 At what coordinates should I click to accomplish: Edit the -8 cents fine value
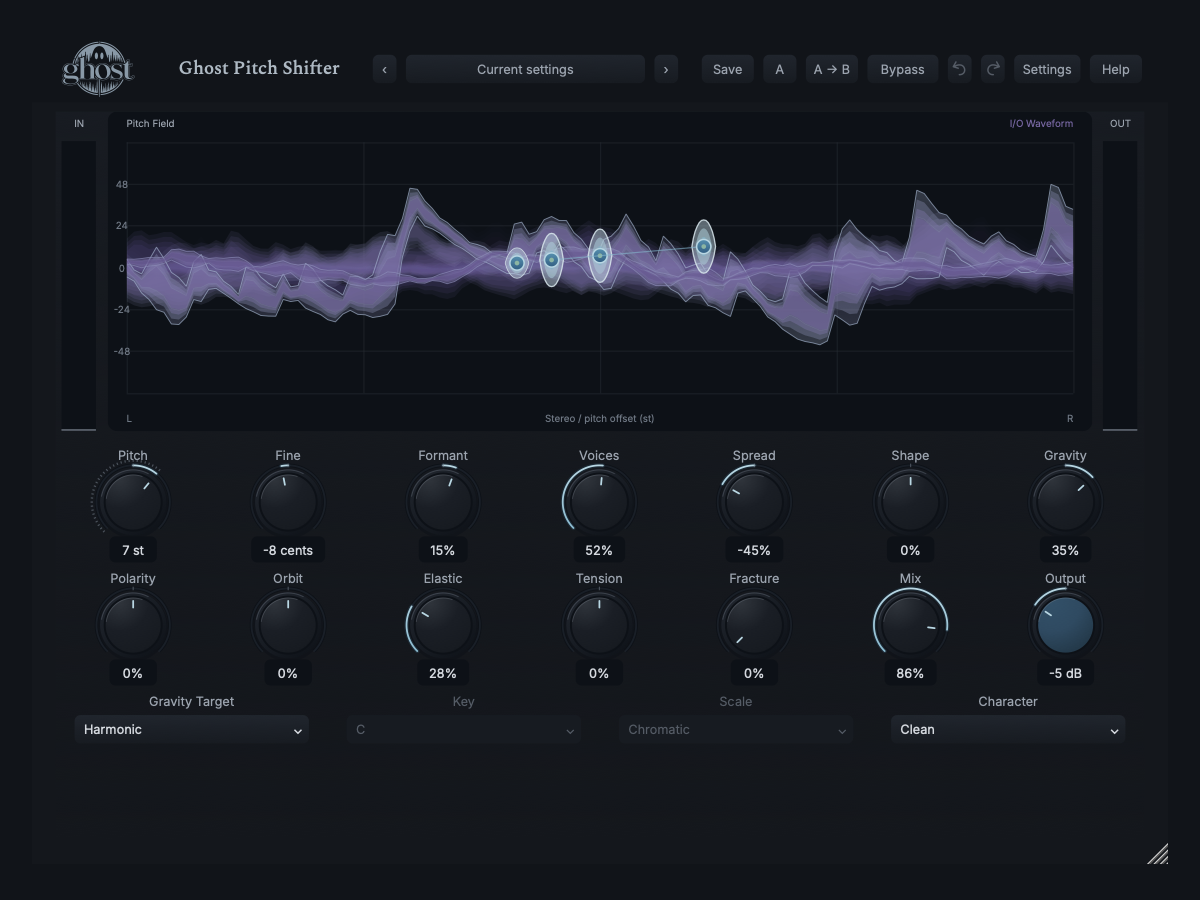(288, 550)
